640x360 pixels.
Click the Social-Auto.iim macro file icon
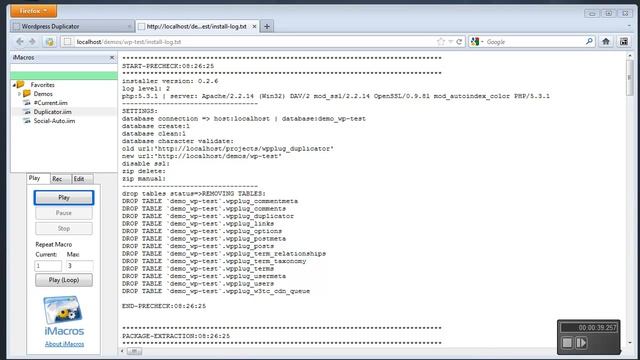(x=27, y=120)
